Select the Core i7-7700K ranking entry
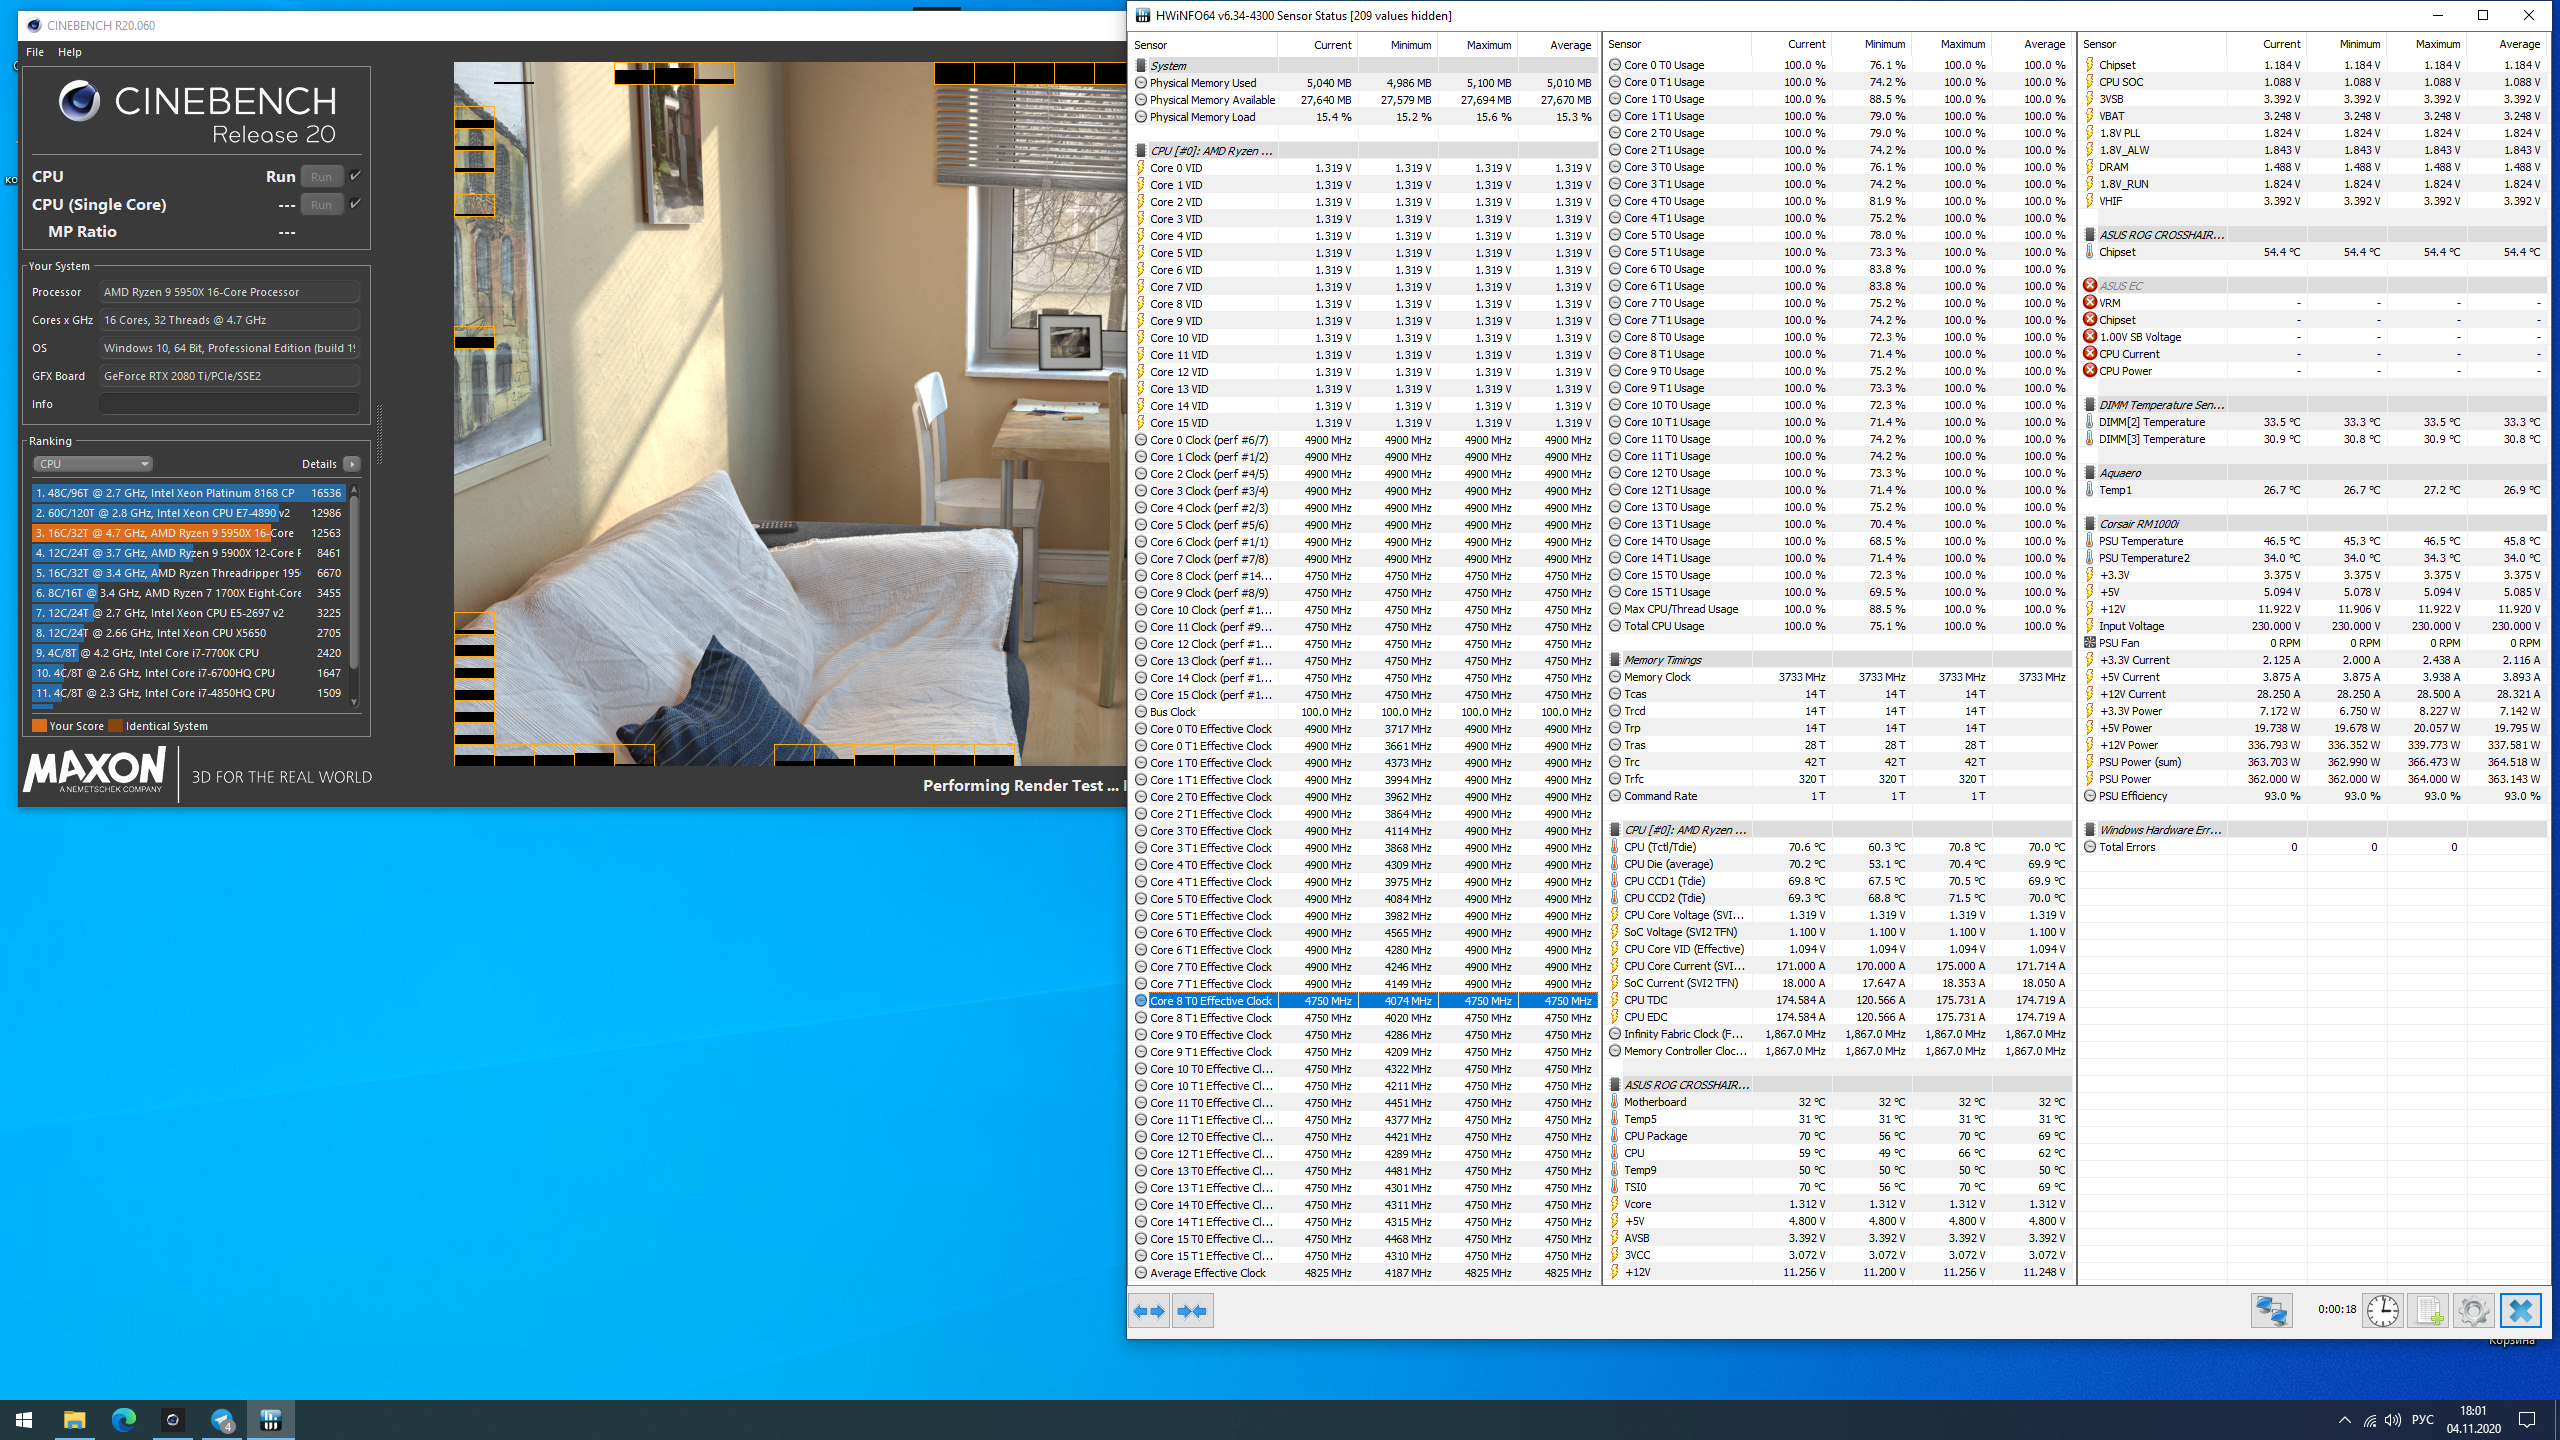 coord(188,653)
